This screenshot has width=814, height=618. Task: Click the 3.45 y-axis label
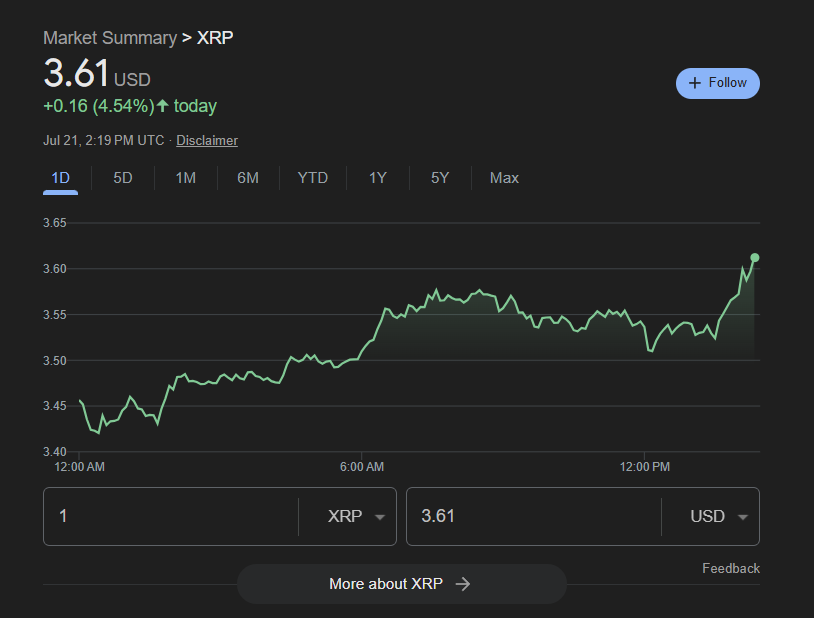55,406
